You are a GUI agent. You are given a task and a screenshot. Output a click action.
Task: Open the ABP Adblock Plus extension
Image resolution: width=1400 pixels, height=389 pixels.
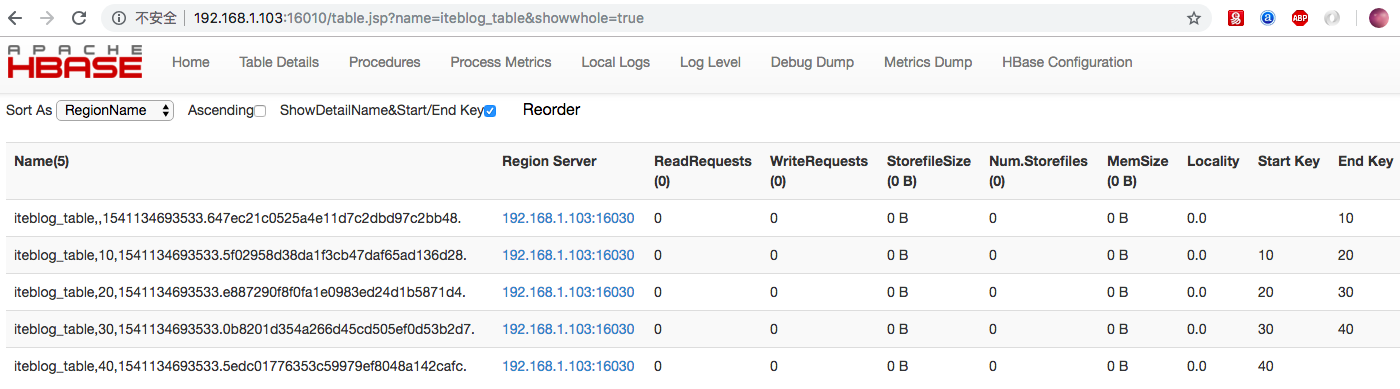pos(1299,18)
